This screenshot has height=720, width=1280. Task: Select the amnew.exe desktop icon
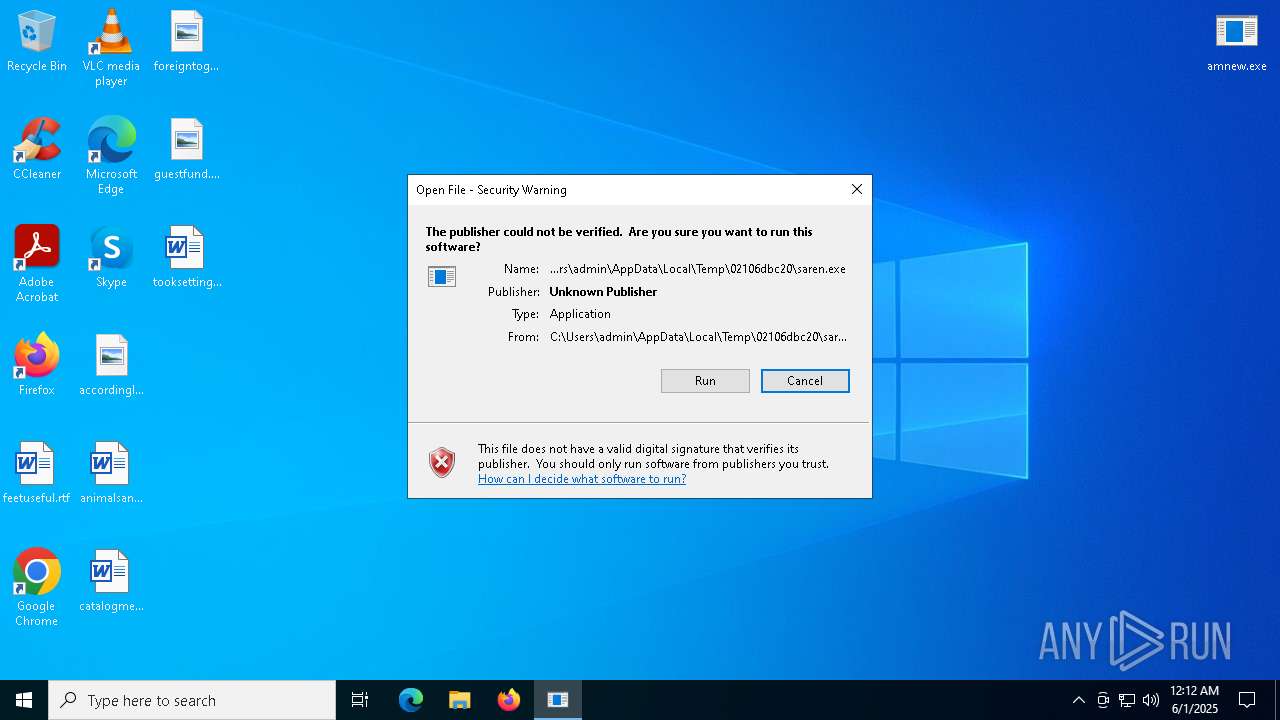point(1236,41)
